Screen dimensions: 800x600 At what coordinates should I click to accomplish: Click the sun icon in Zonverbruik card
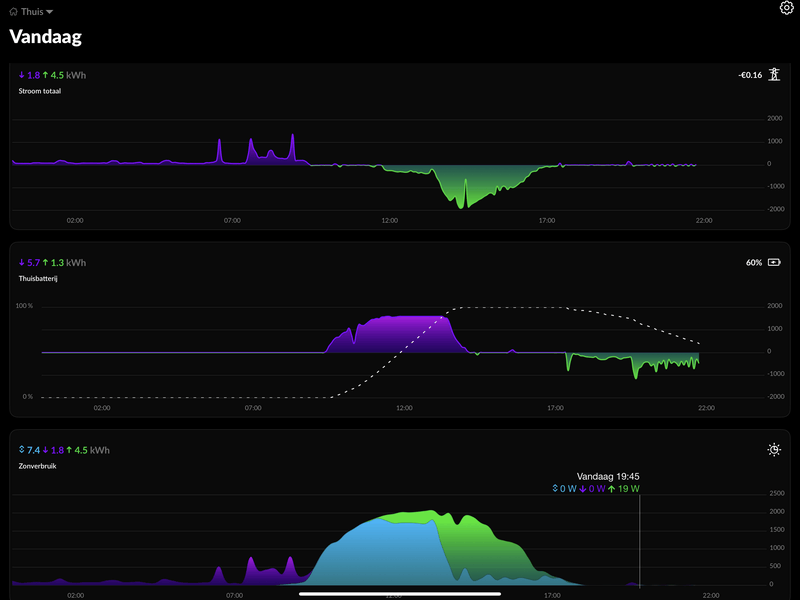point(774,449)
